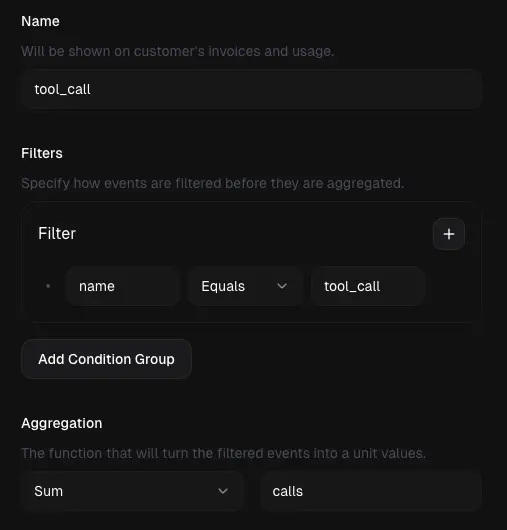Click the invoices and usage helper text
The height and width of the screenshot is (530, 507).
[177, 51]
